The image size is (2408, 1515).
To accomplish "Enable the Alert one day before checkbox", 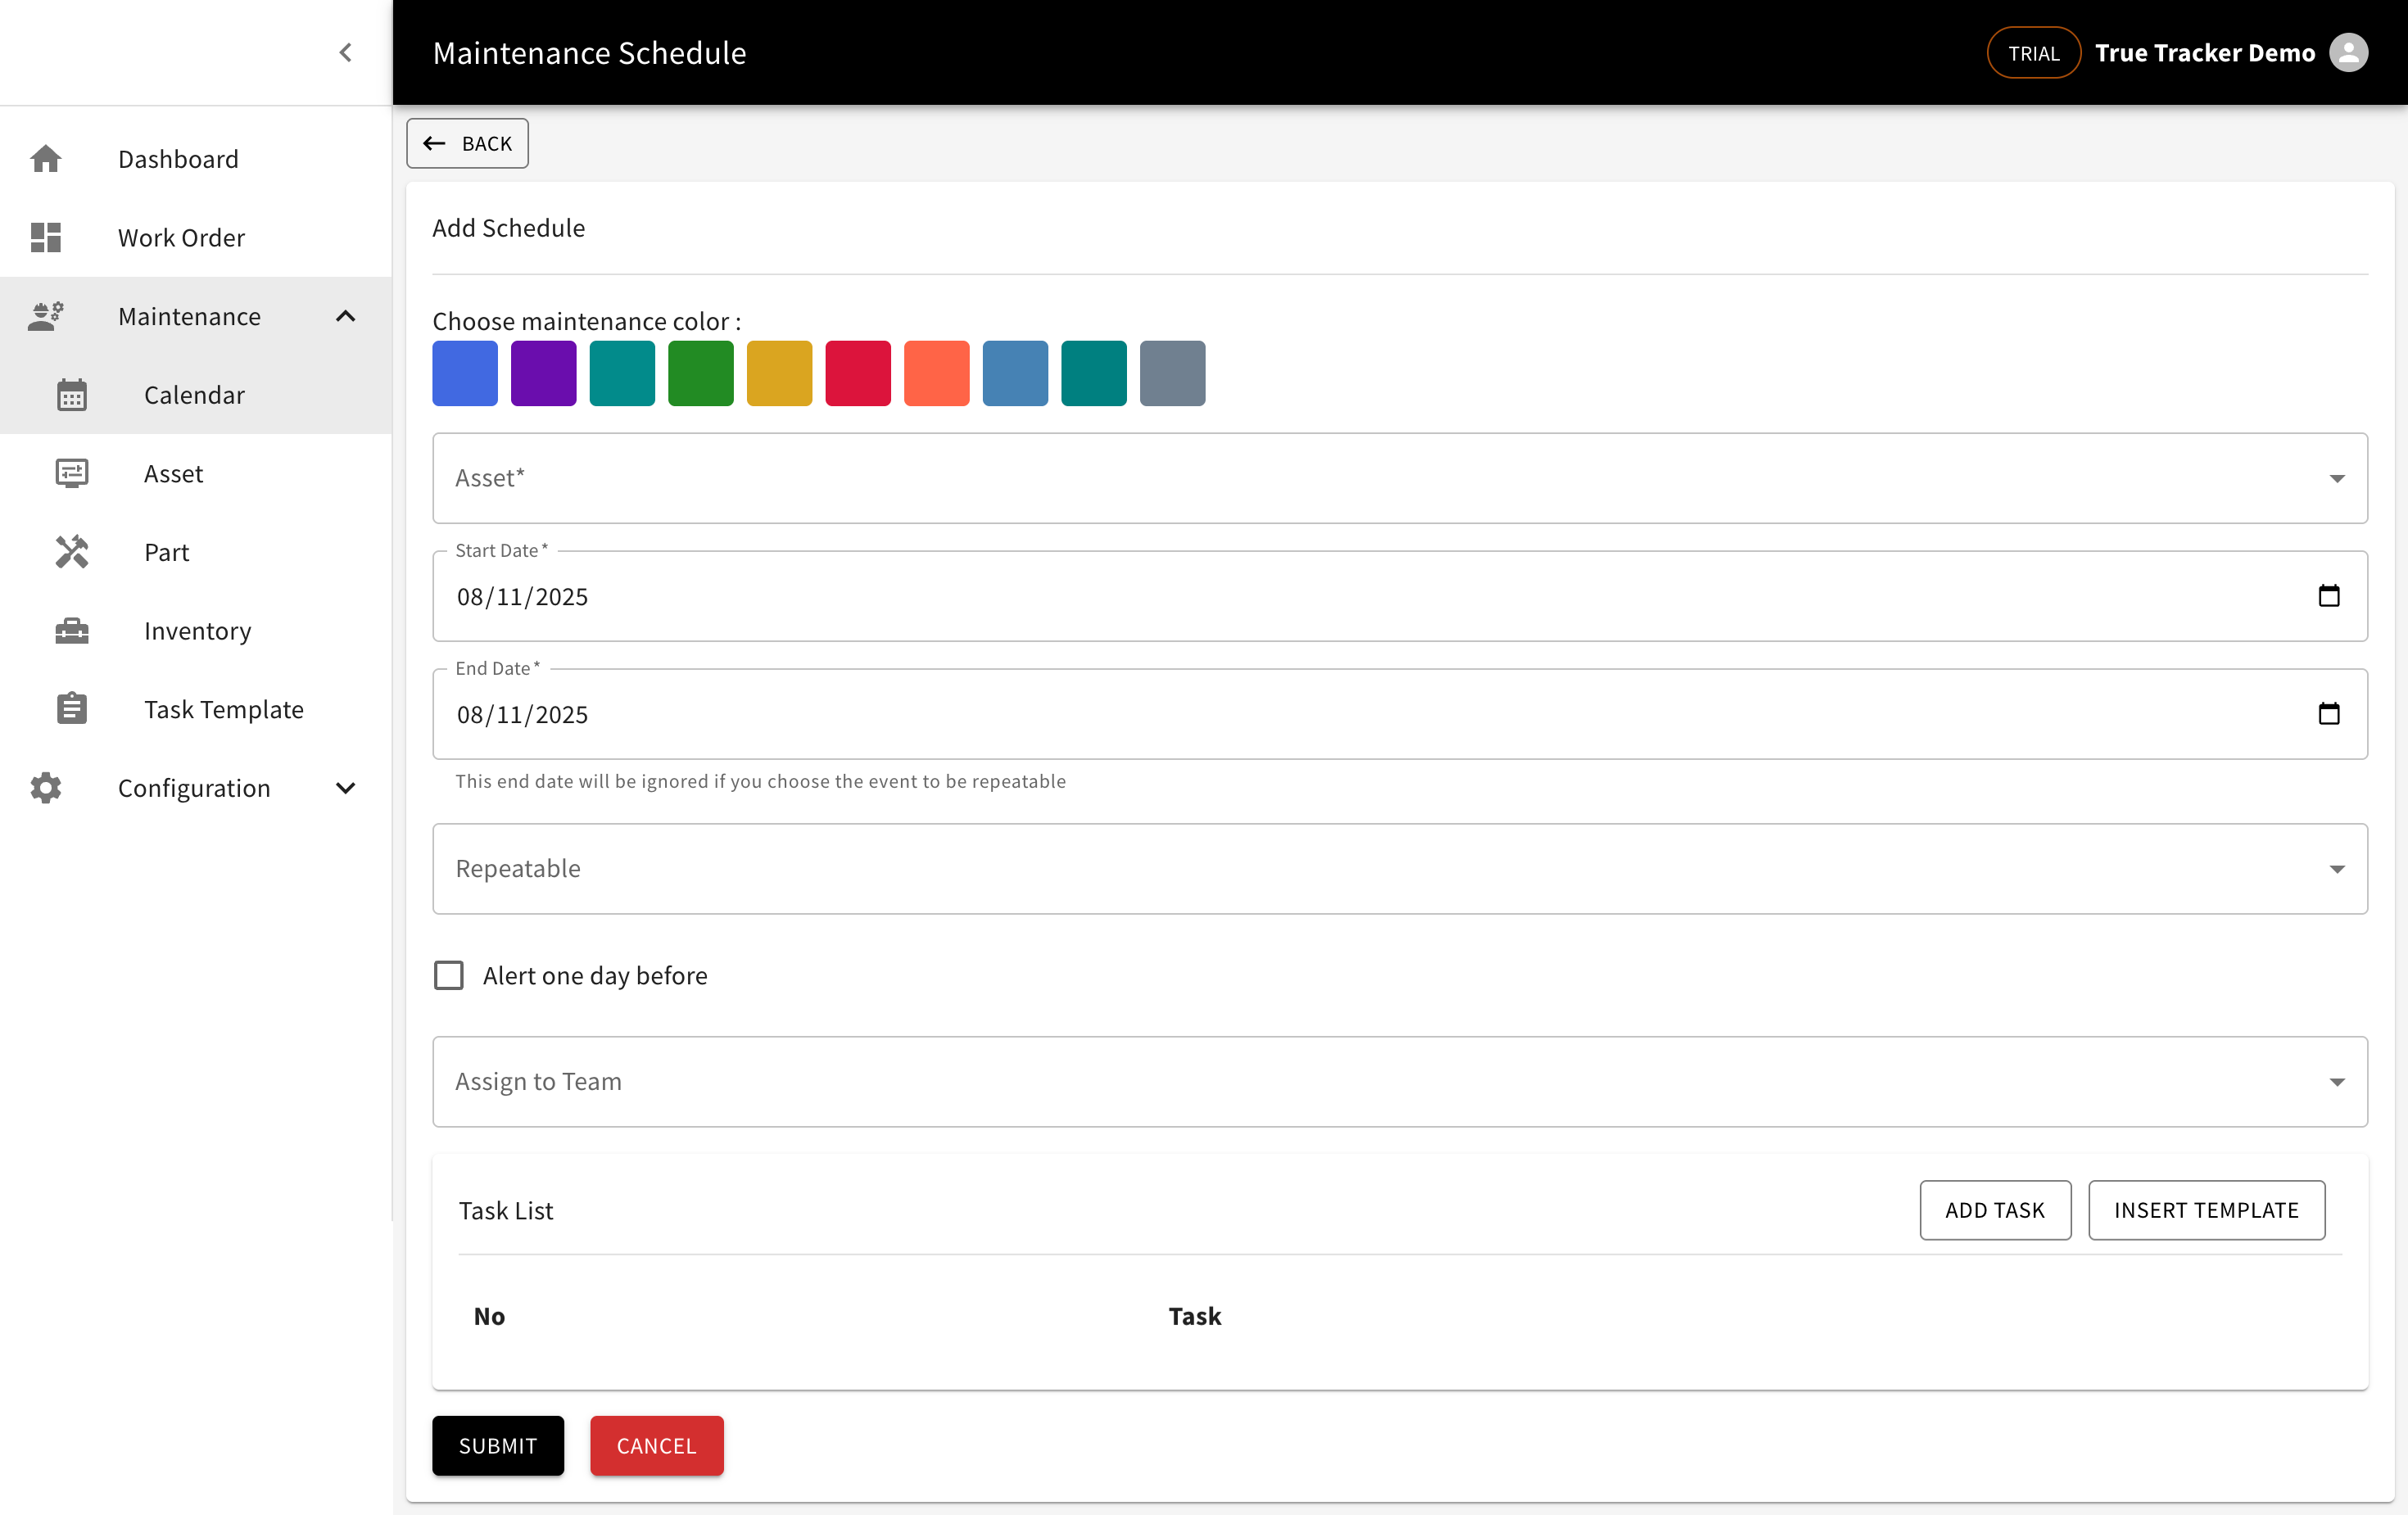I will (449, 975).
